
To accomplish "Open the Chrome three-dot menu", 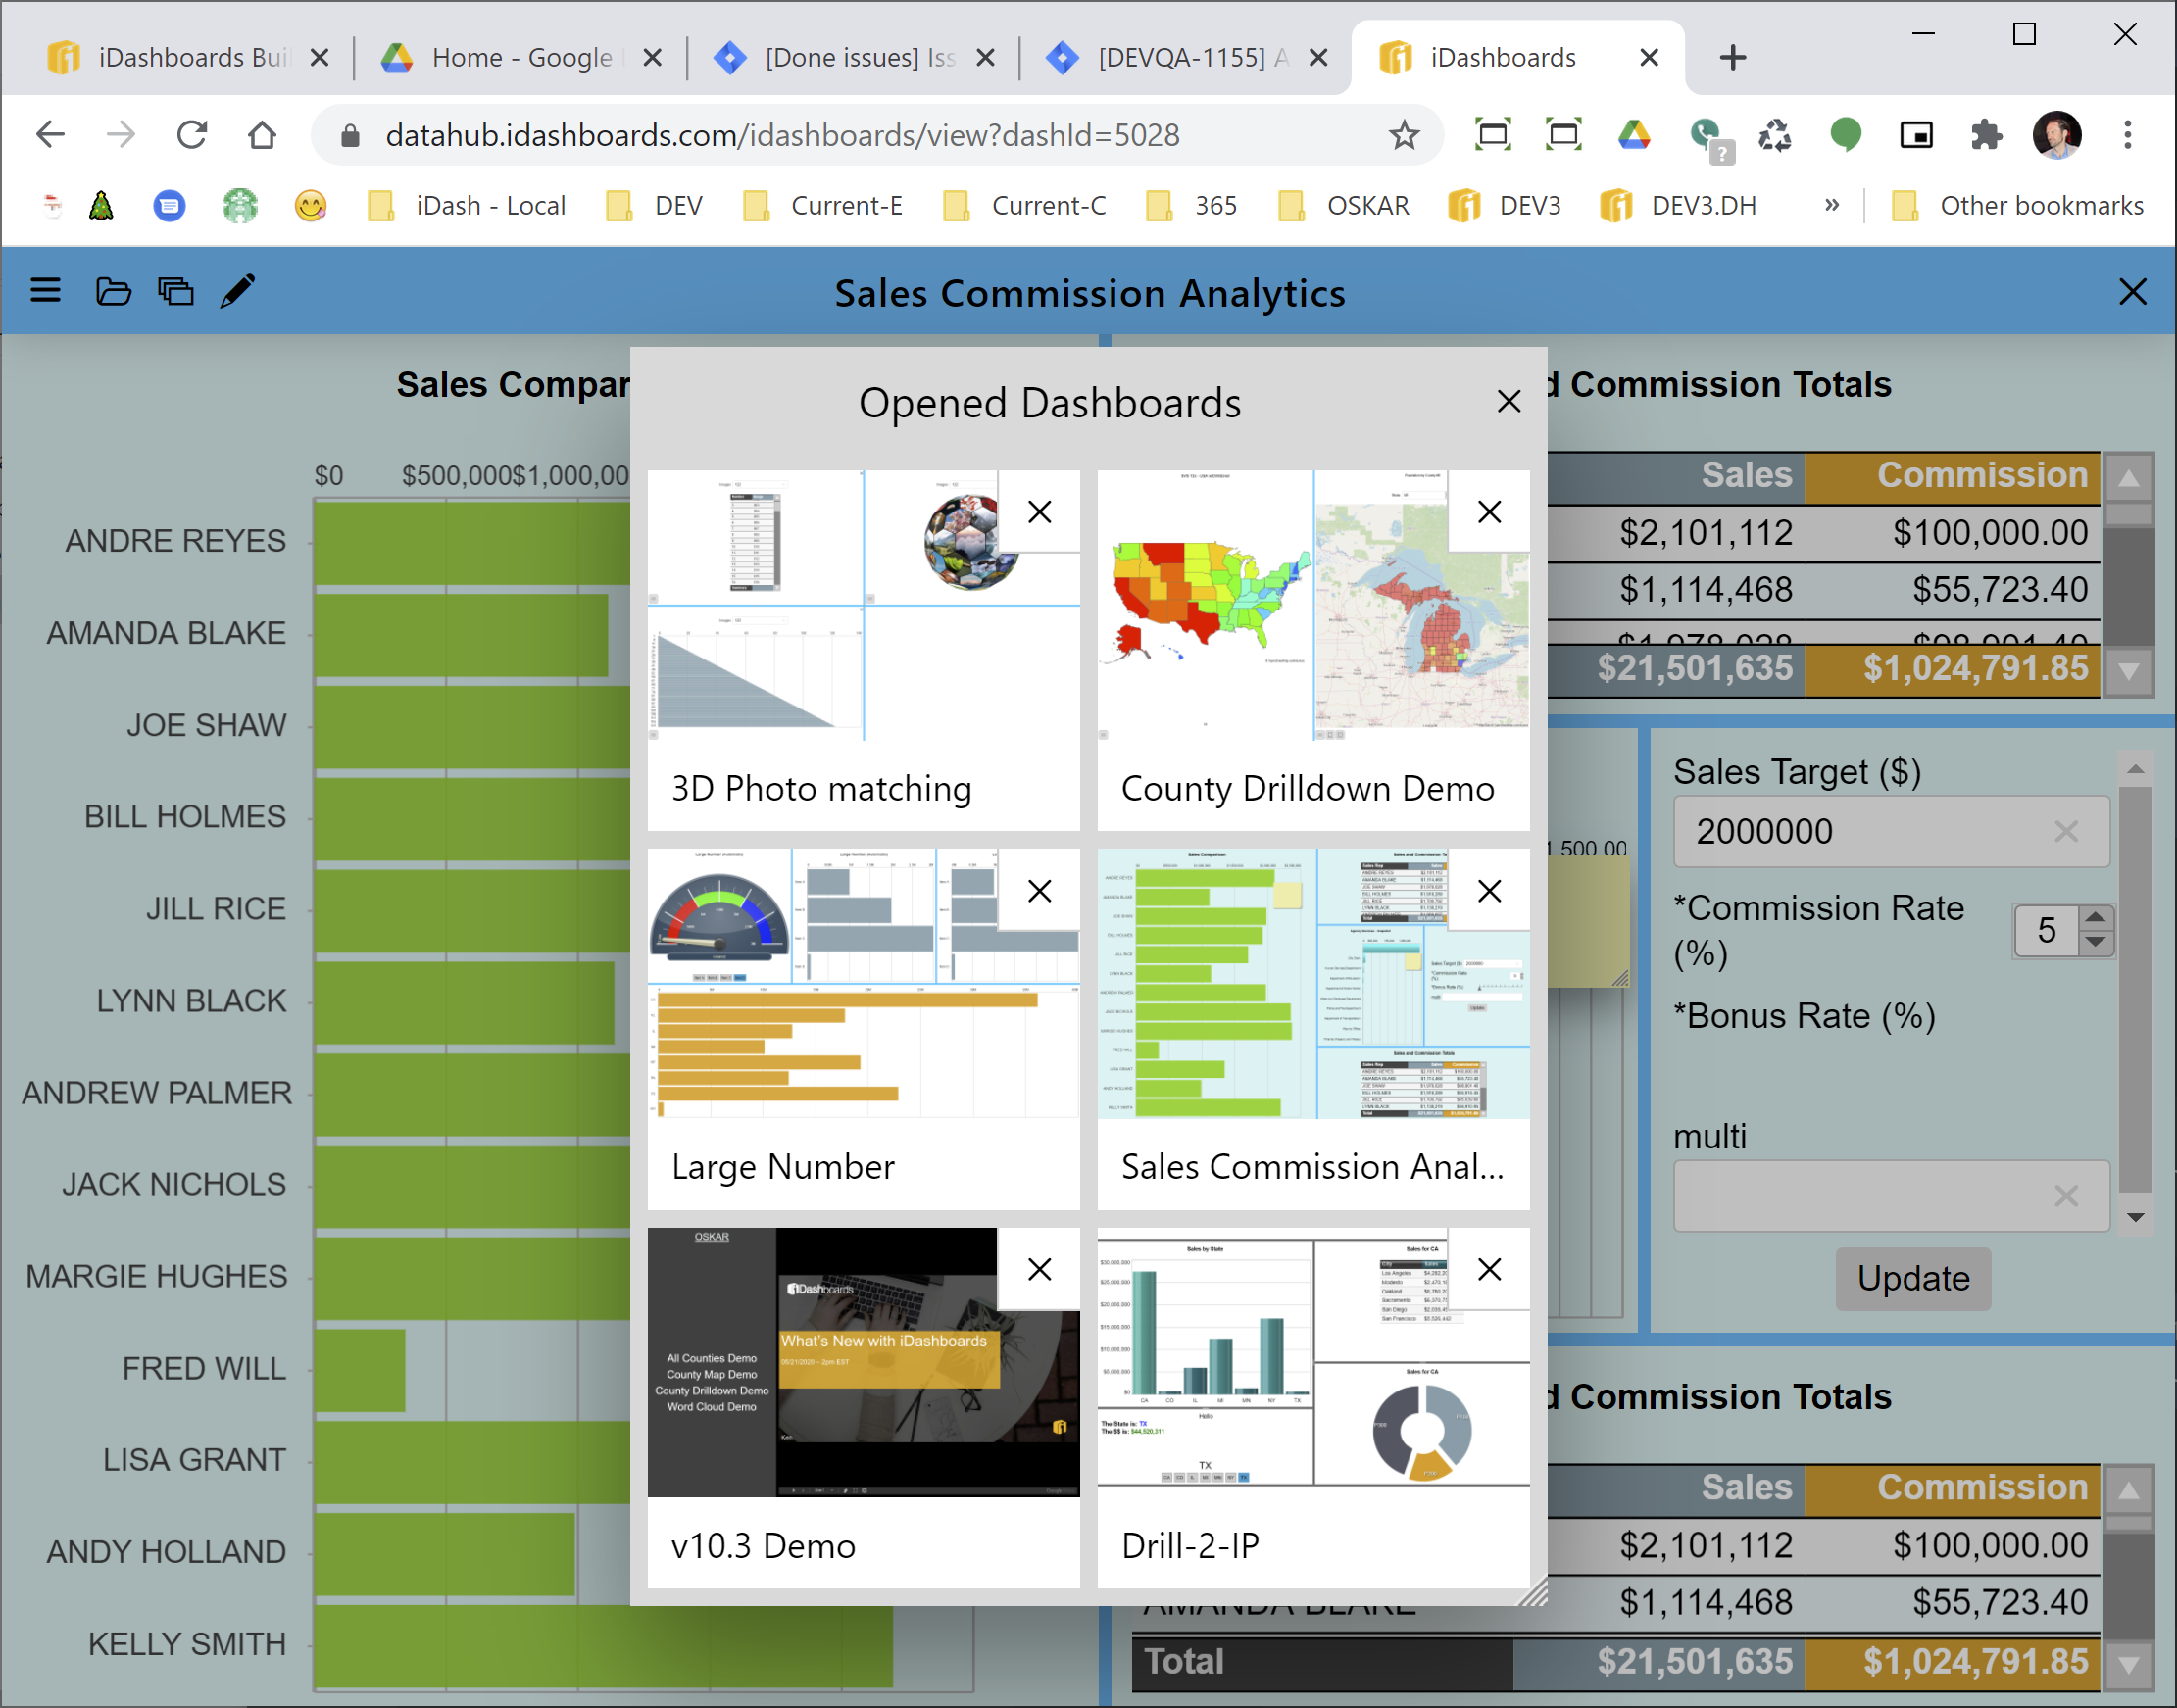I will tap(2128, 134).
